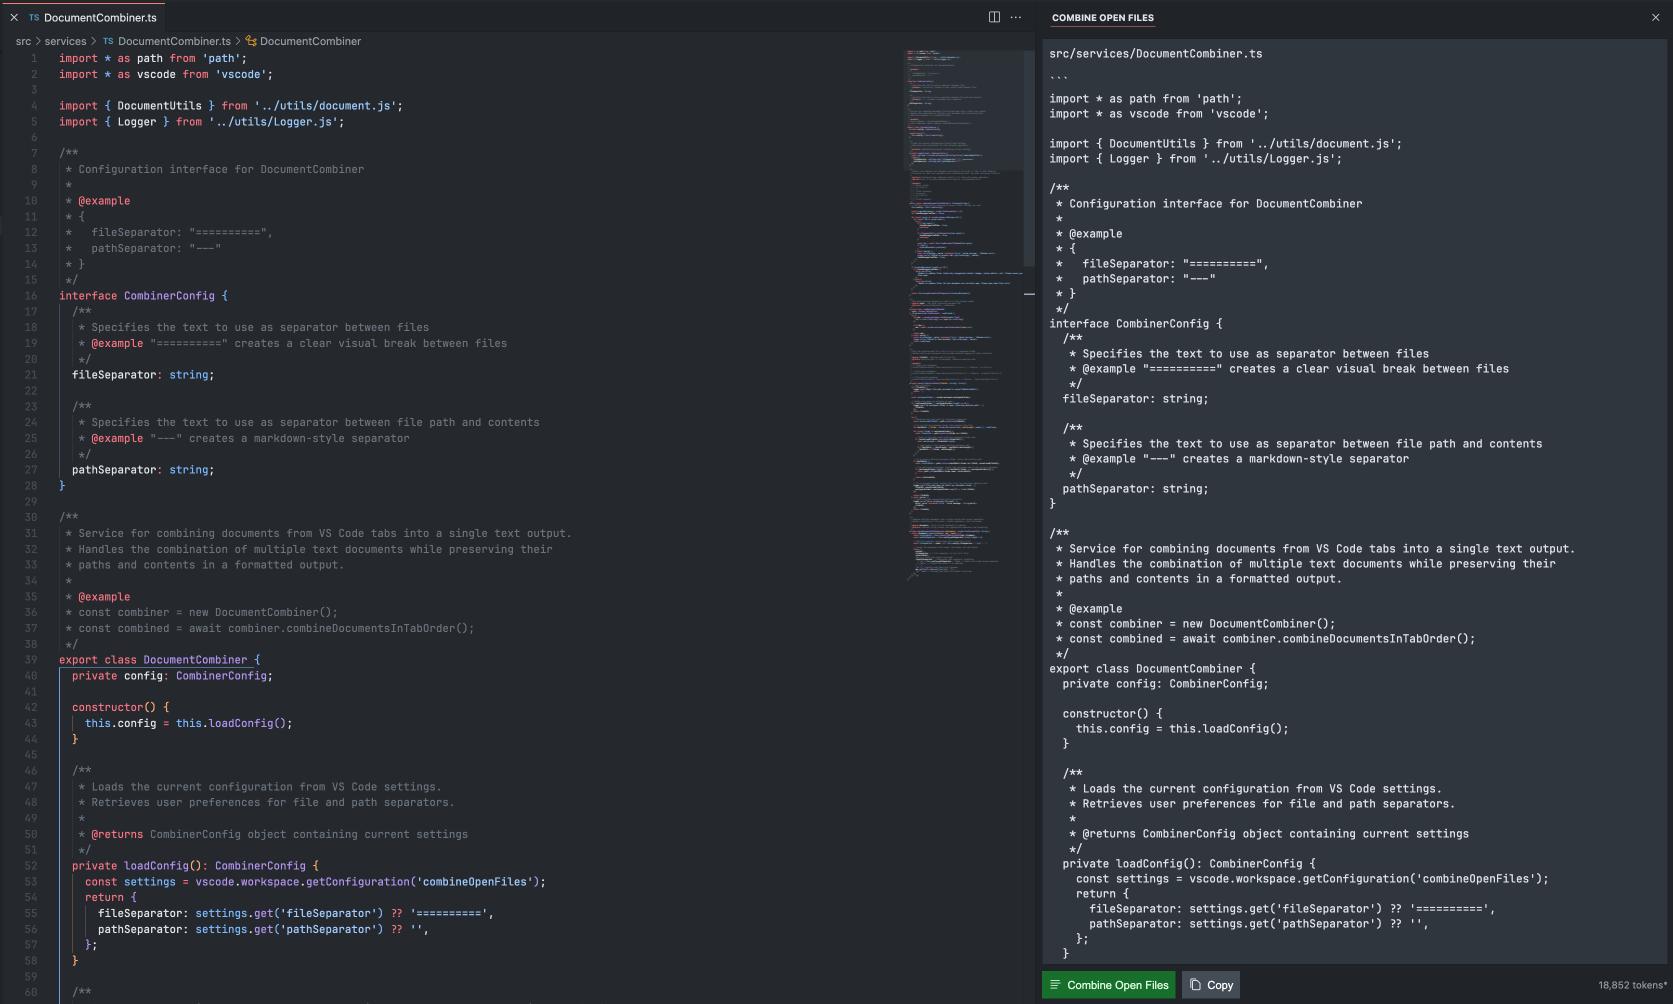Click 'private loadConfig(): CombinerConfig {' in the editor
The height and width of the screenshot is (1004, 1673).
pyautogui.click(x=196, y=866)
